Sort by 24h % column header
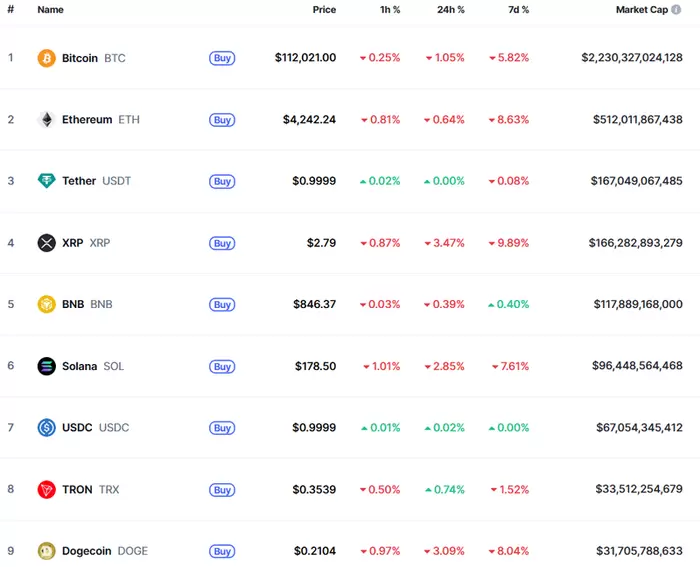Screen dimensions: 700x567 (x=448, y=9)
